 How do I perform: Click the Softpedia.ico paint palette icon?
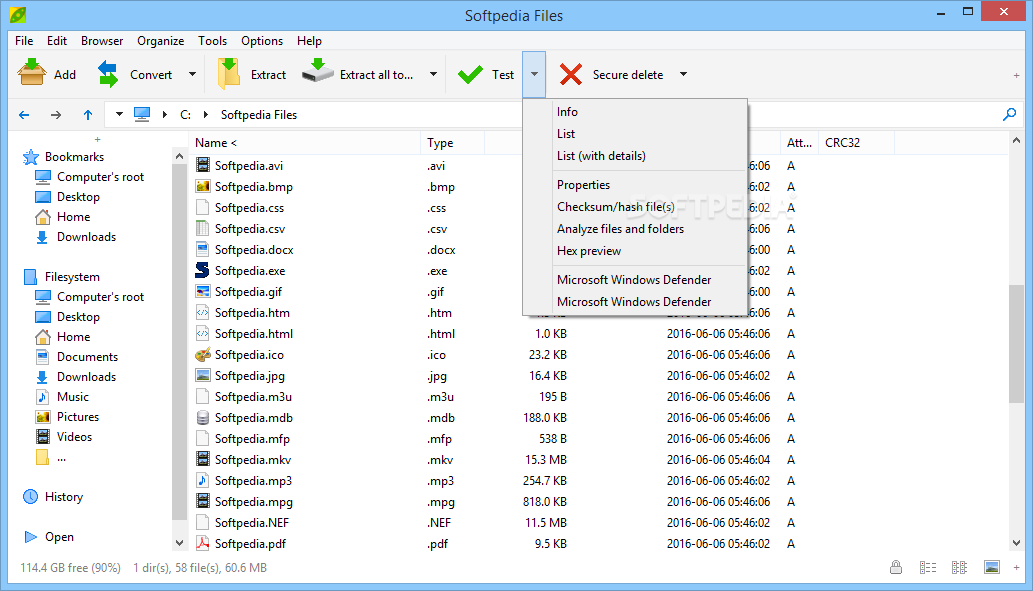point(202,354)
